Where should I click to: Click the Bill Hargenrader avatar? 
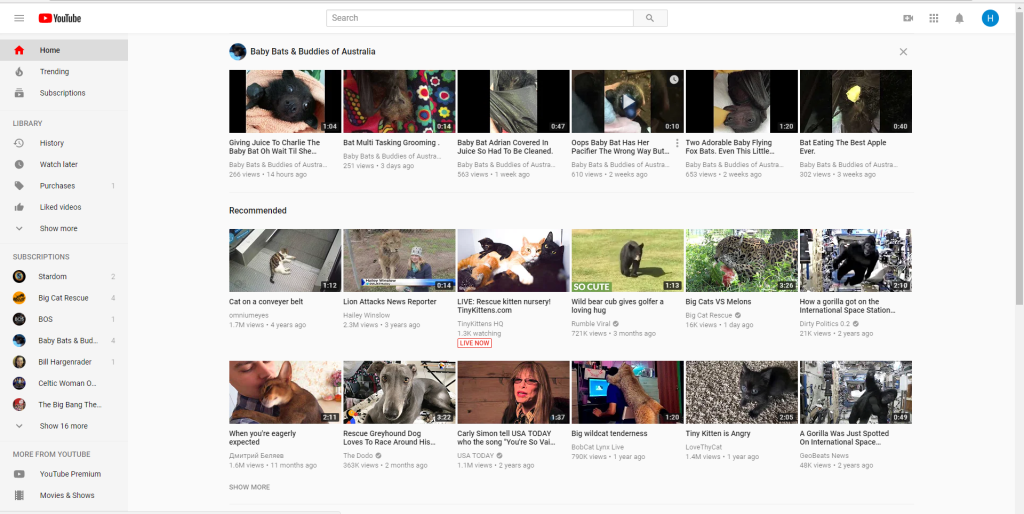coord(19,362)
